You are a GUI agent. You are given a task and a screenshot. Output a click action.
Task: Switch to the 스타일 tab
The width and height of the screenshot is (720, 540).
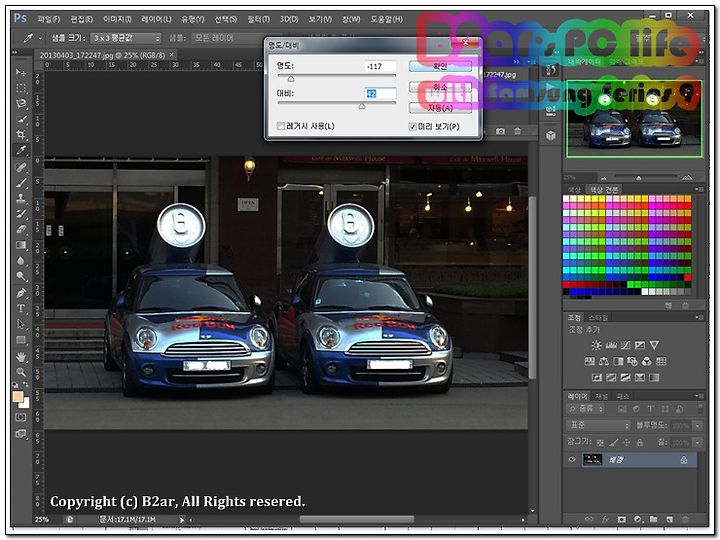pyautogui.click(x=598, y=318)
